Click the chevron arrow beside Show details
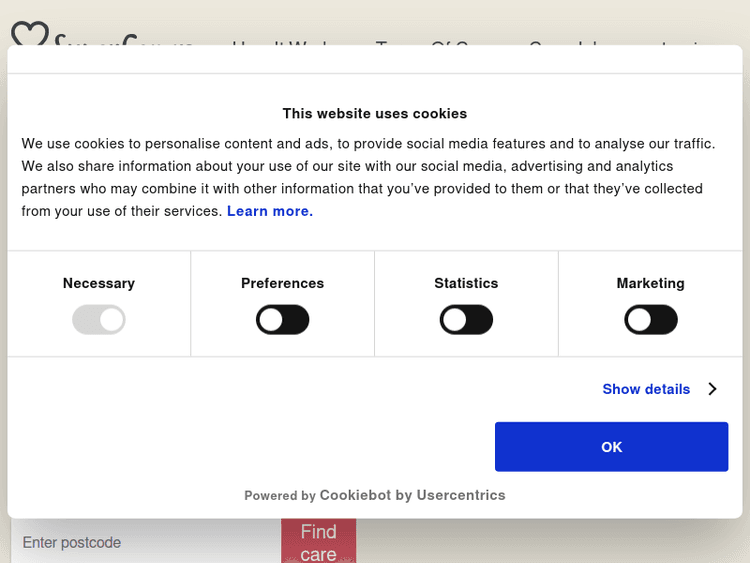The image size is (750, 563). (x=712, y=389)
